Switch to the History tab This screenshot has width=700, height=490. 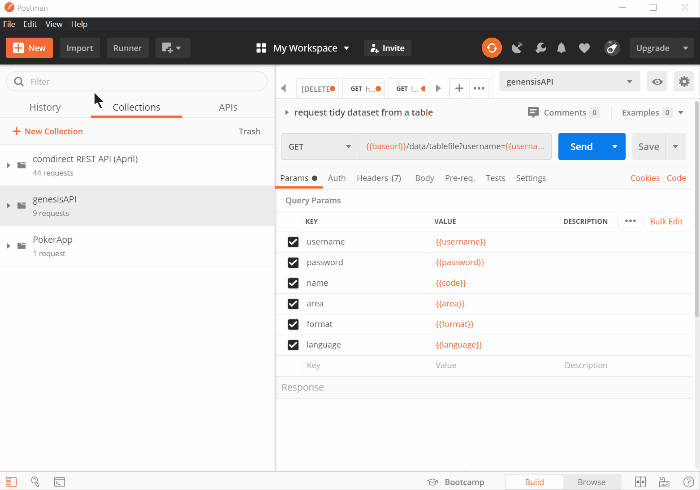coord(45,107)
